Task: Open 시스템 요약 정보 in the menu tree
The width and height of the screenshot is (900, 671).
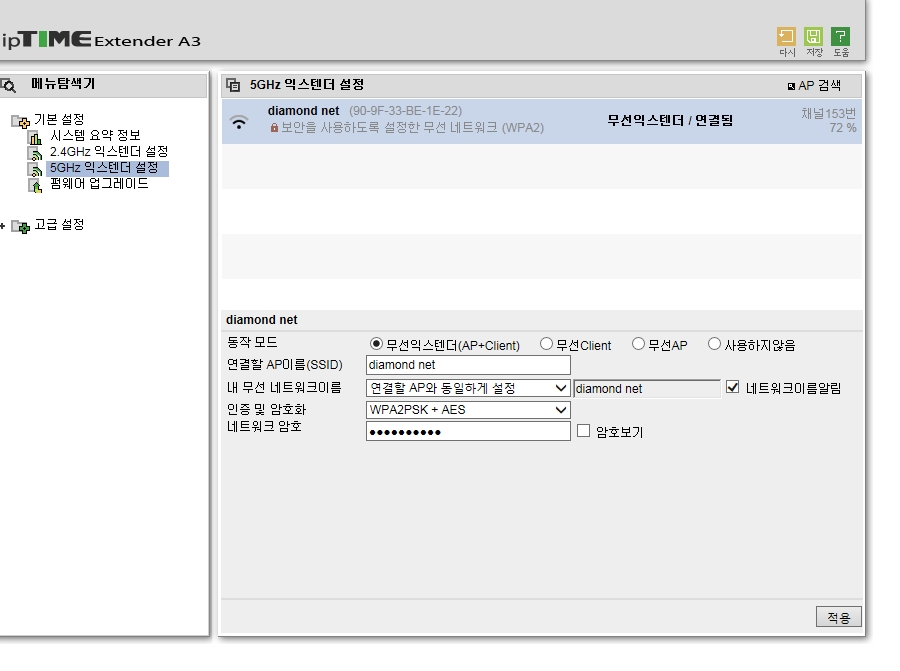Action: click(x=95, y=135)
